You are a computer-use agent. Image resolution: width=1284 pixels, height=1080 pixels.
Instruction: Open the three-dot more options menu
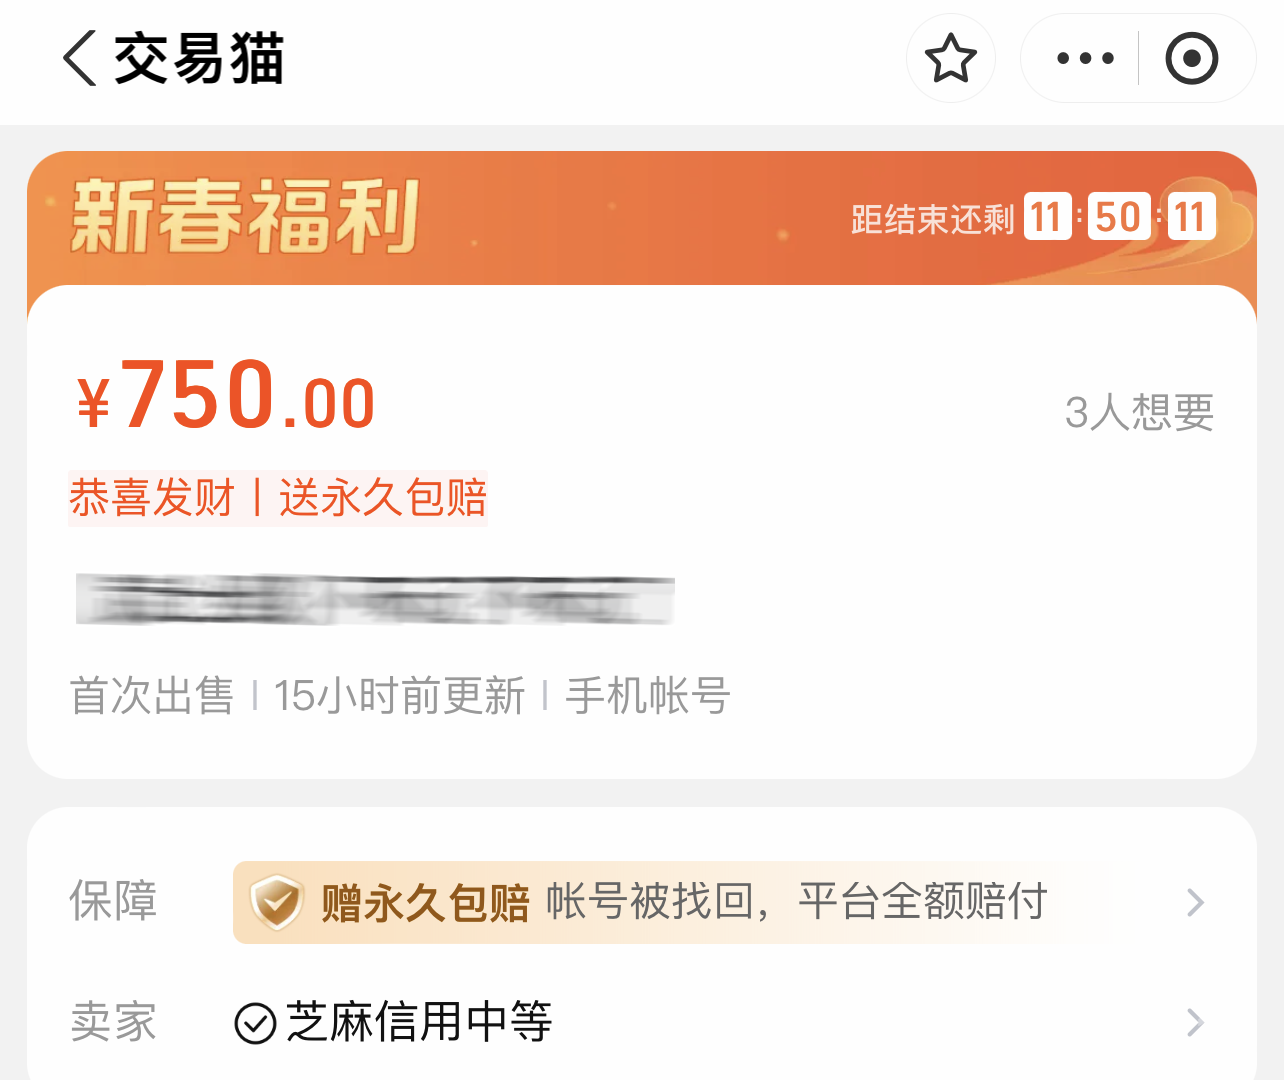coord(1085,58)
